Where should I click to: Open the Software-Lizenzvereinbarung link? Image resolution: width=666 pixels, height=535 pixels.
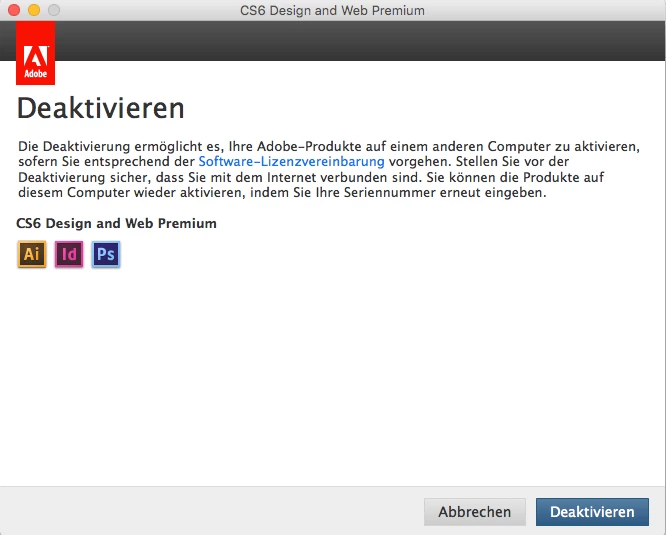point(291,161)
